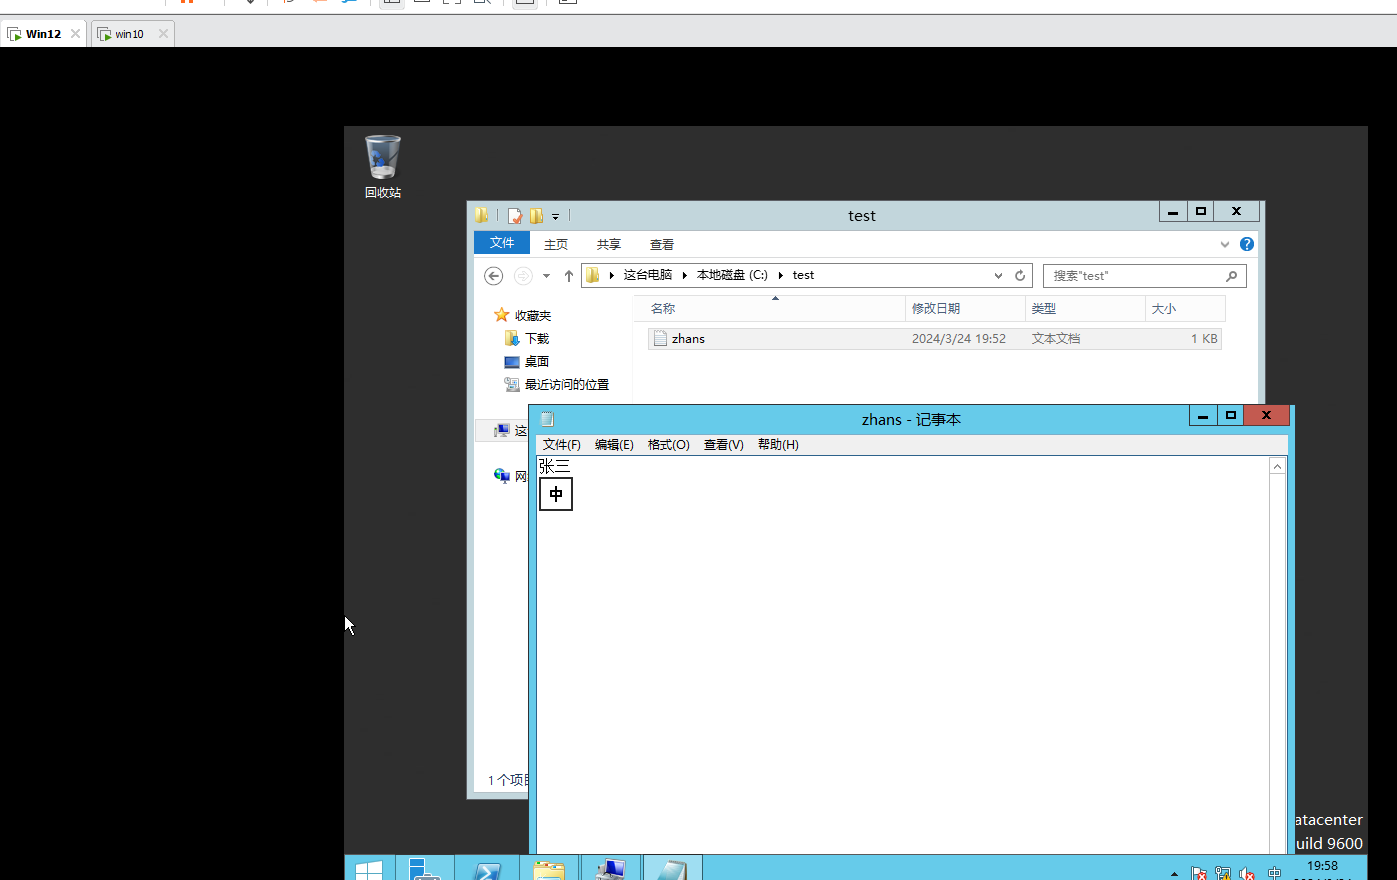
Task: Open Notepad 格式(O) menu
Action: coord(669,445)
